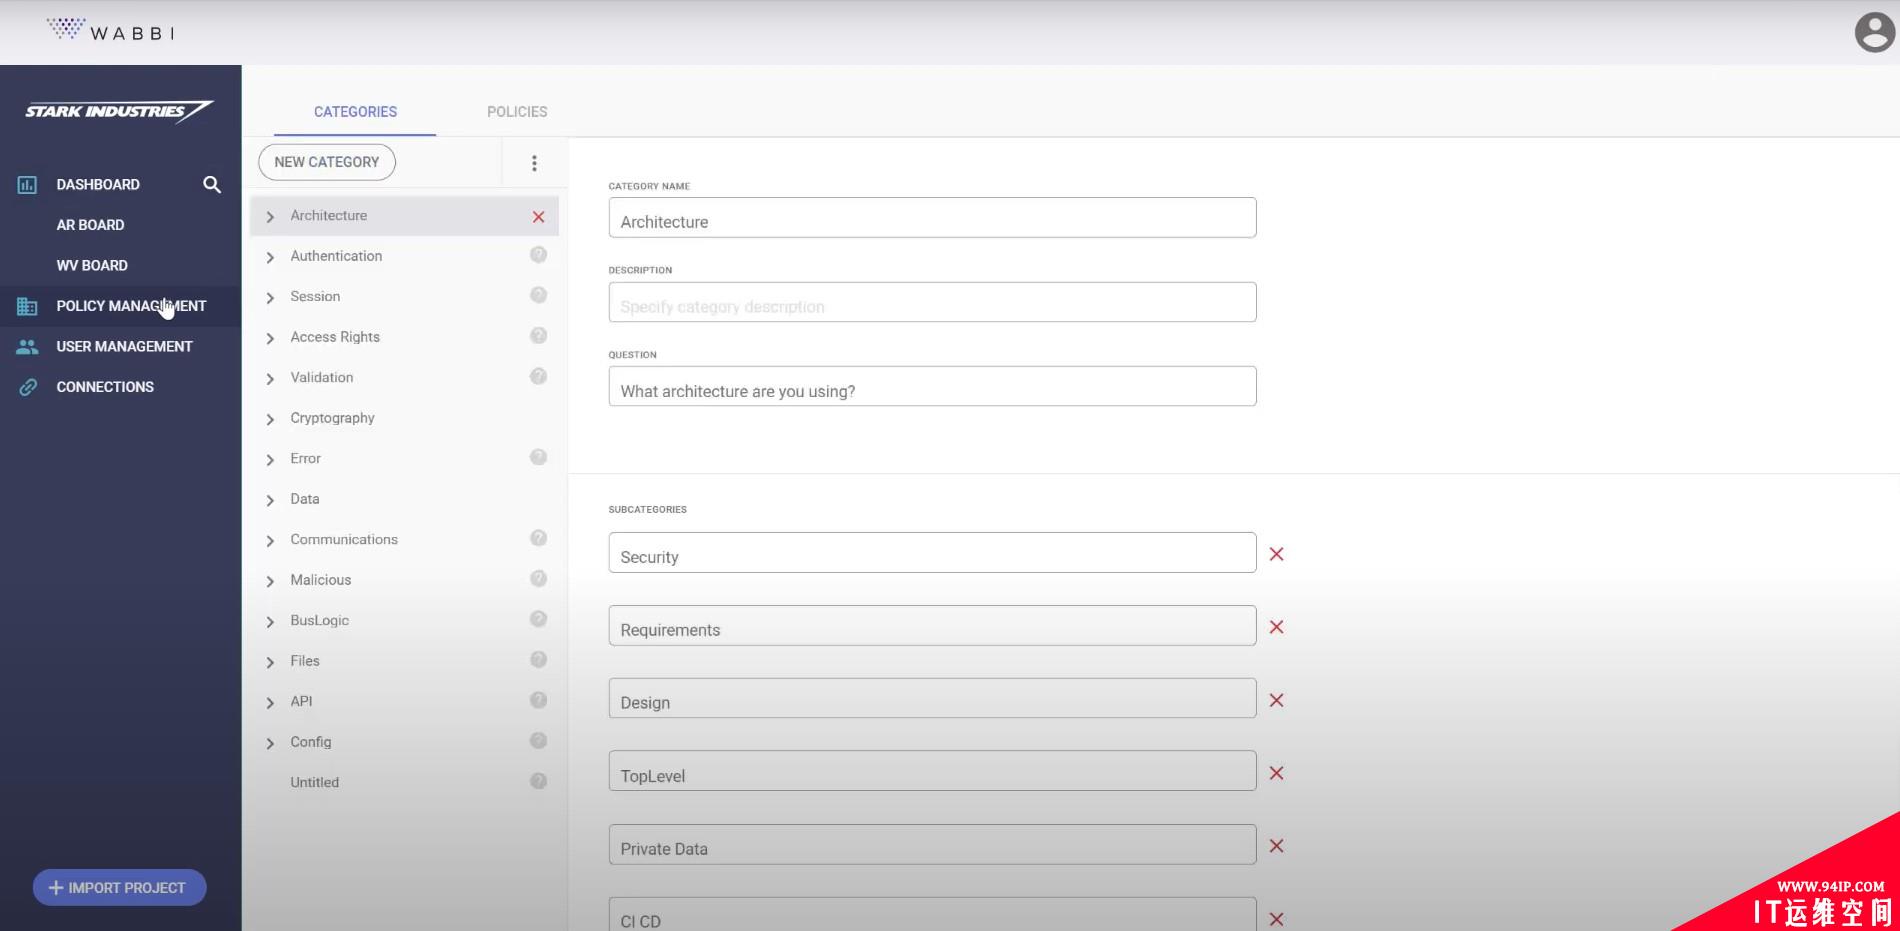Select the Untitled category in list
Screen dimensions: 1900x931
[315, 782]
